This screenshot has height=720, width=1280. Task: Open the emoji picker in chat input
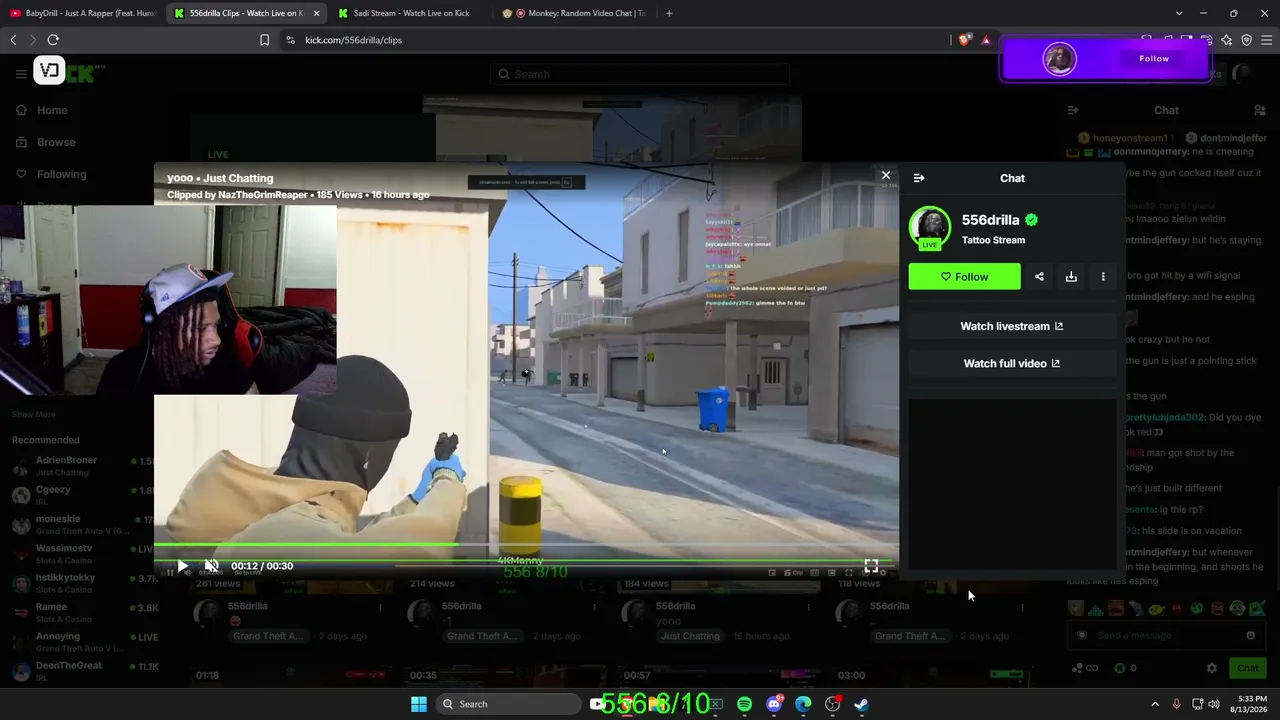[1250, 635]
